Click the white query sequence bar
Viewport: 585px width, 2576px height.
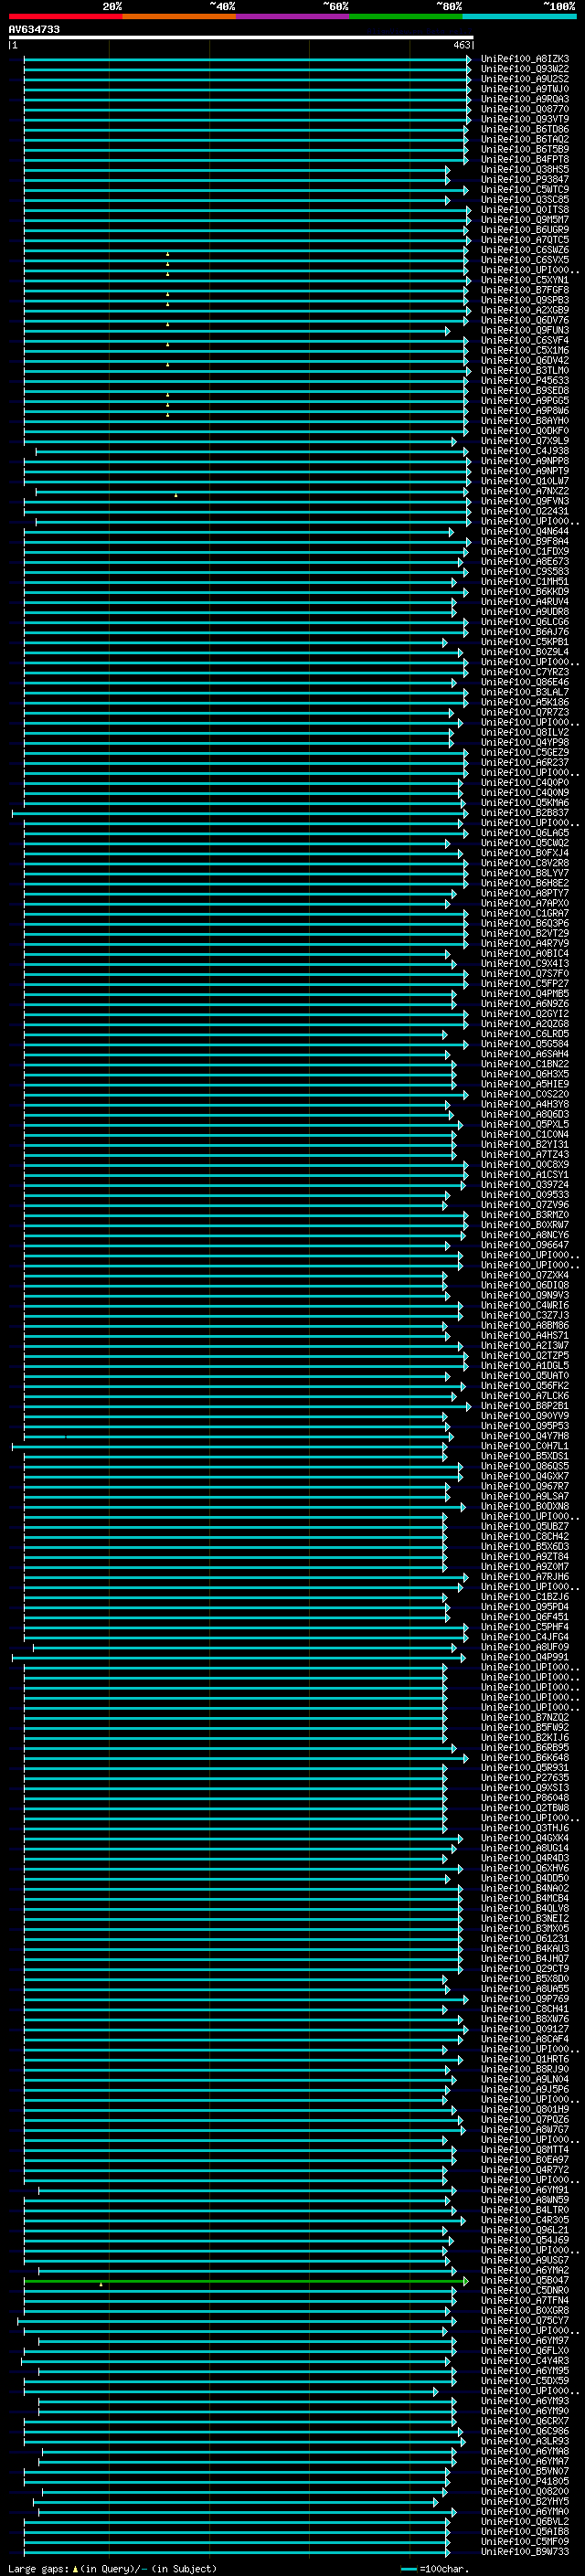[x=241, y=38]
